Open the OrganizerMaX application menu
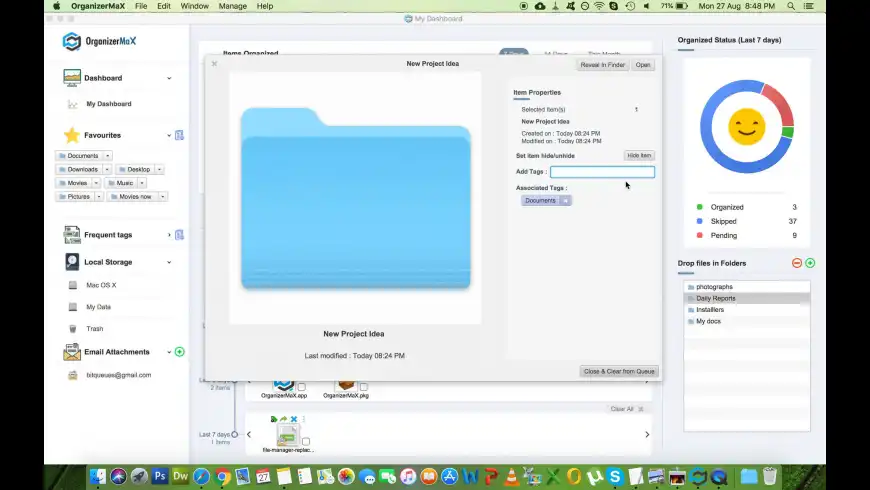 tap(98, 6)
